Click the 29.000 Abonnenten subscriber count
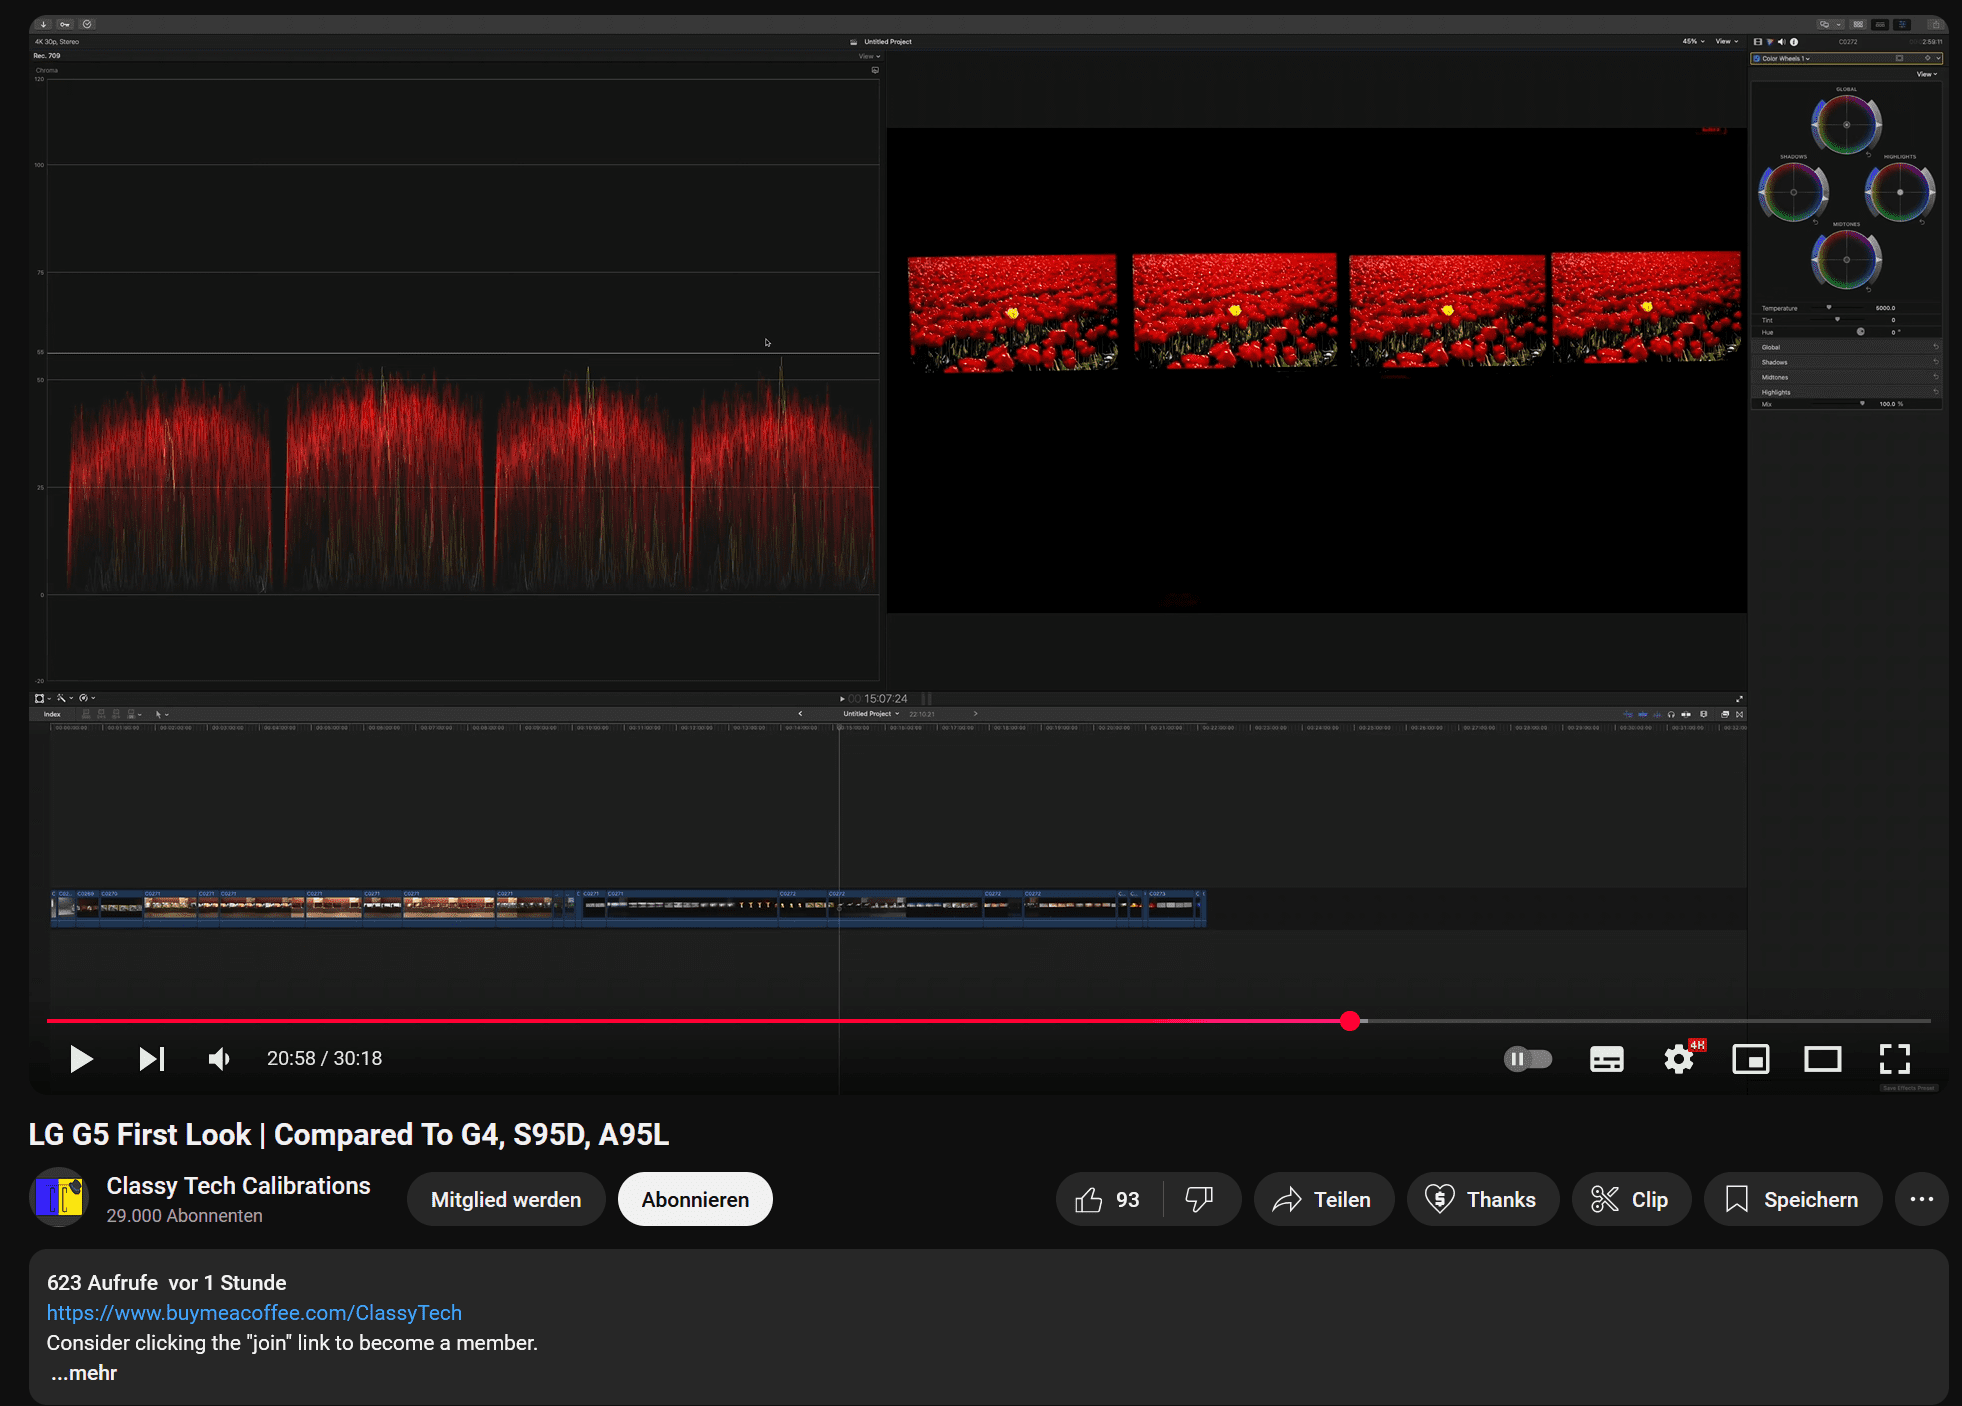The height and width of the screenshot is (1406, 1962). [x=184, y=1216]
